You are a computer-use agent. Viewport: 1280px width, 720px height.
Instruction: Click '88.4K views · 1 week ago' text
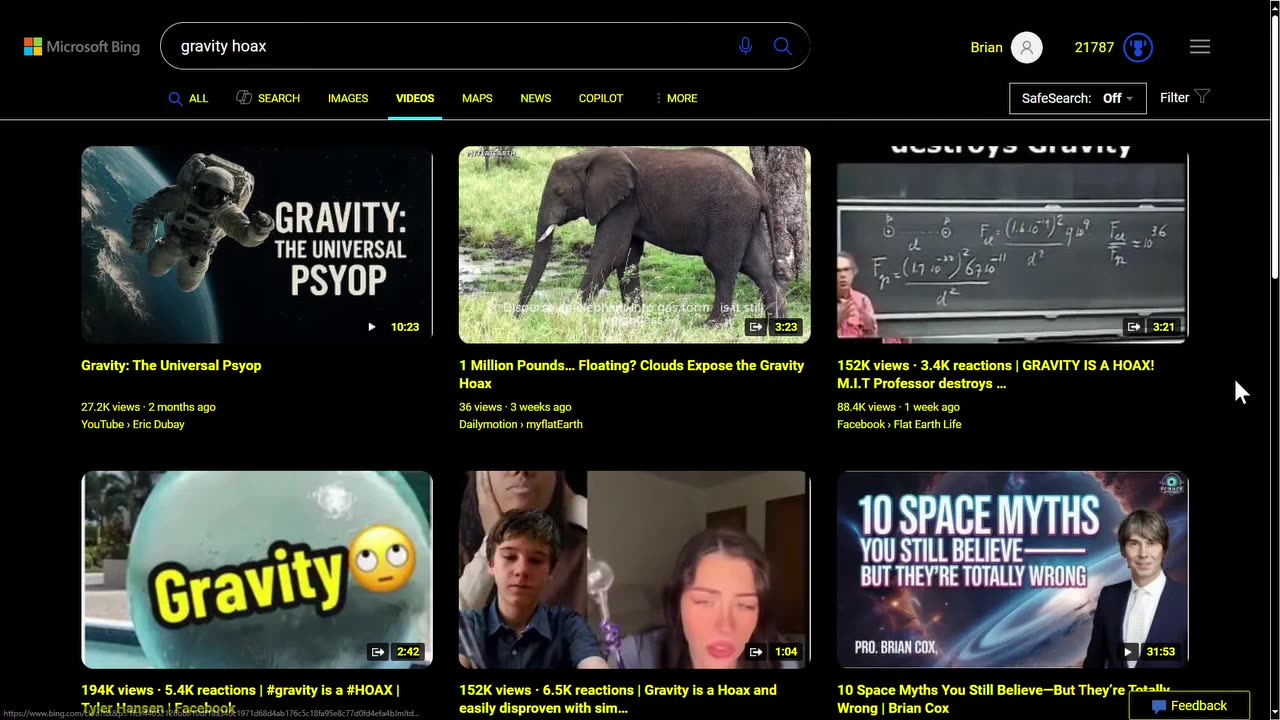[x=898, y=407]
